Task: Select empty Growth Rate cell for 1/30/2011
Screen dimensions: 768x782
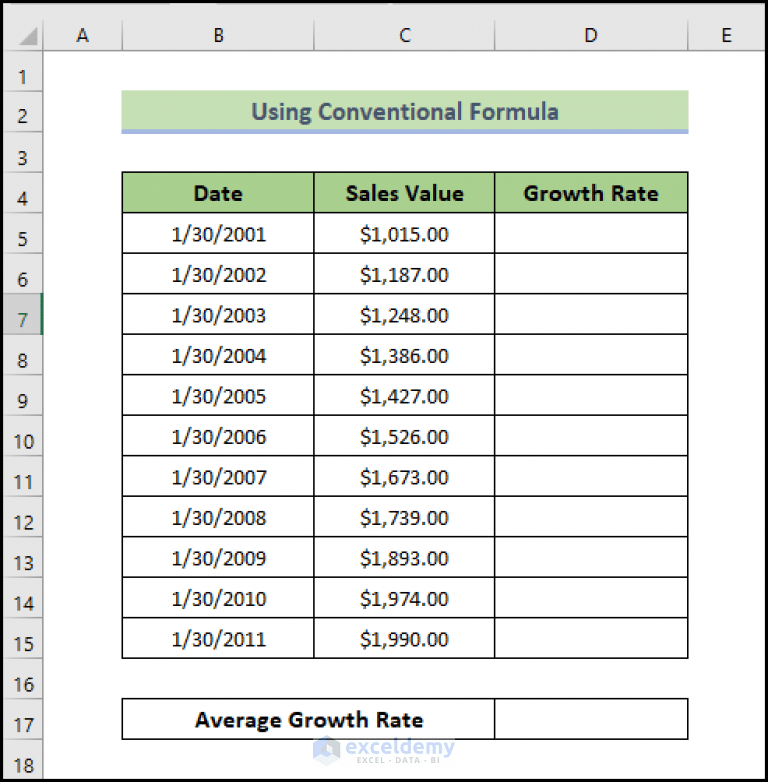Action: pyautogui.click(x=591, y=638)
